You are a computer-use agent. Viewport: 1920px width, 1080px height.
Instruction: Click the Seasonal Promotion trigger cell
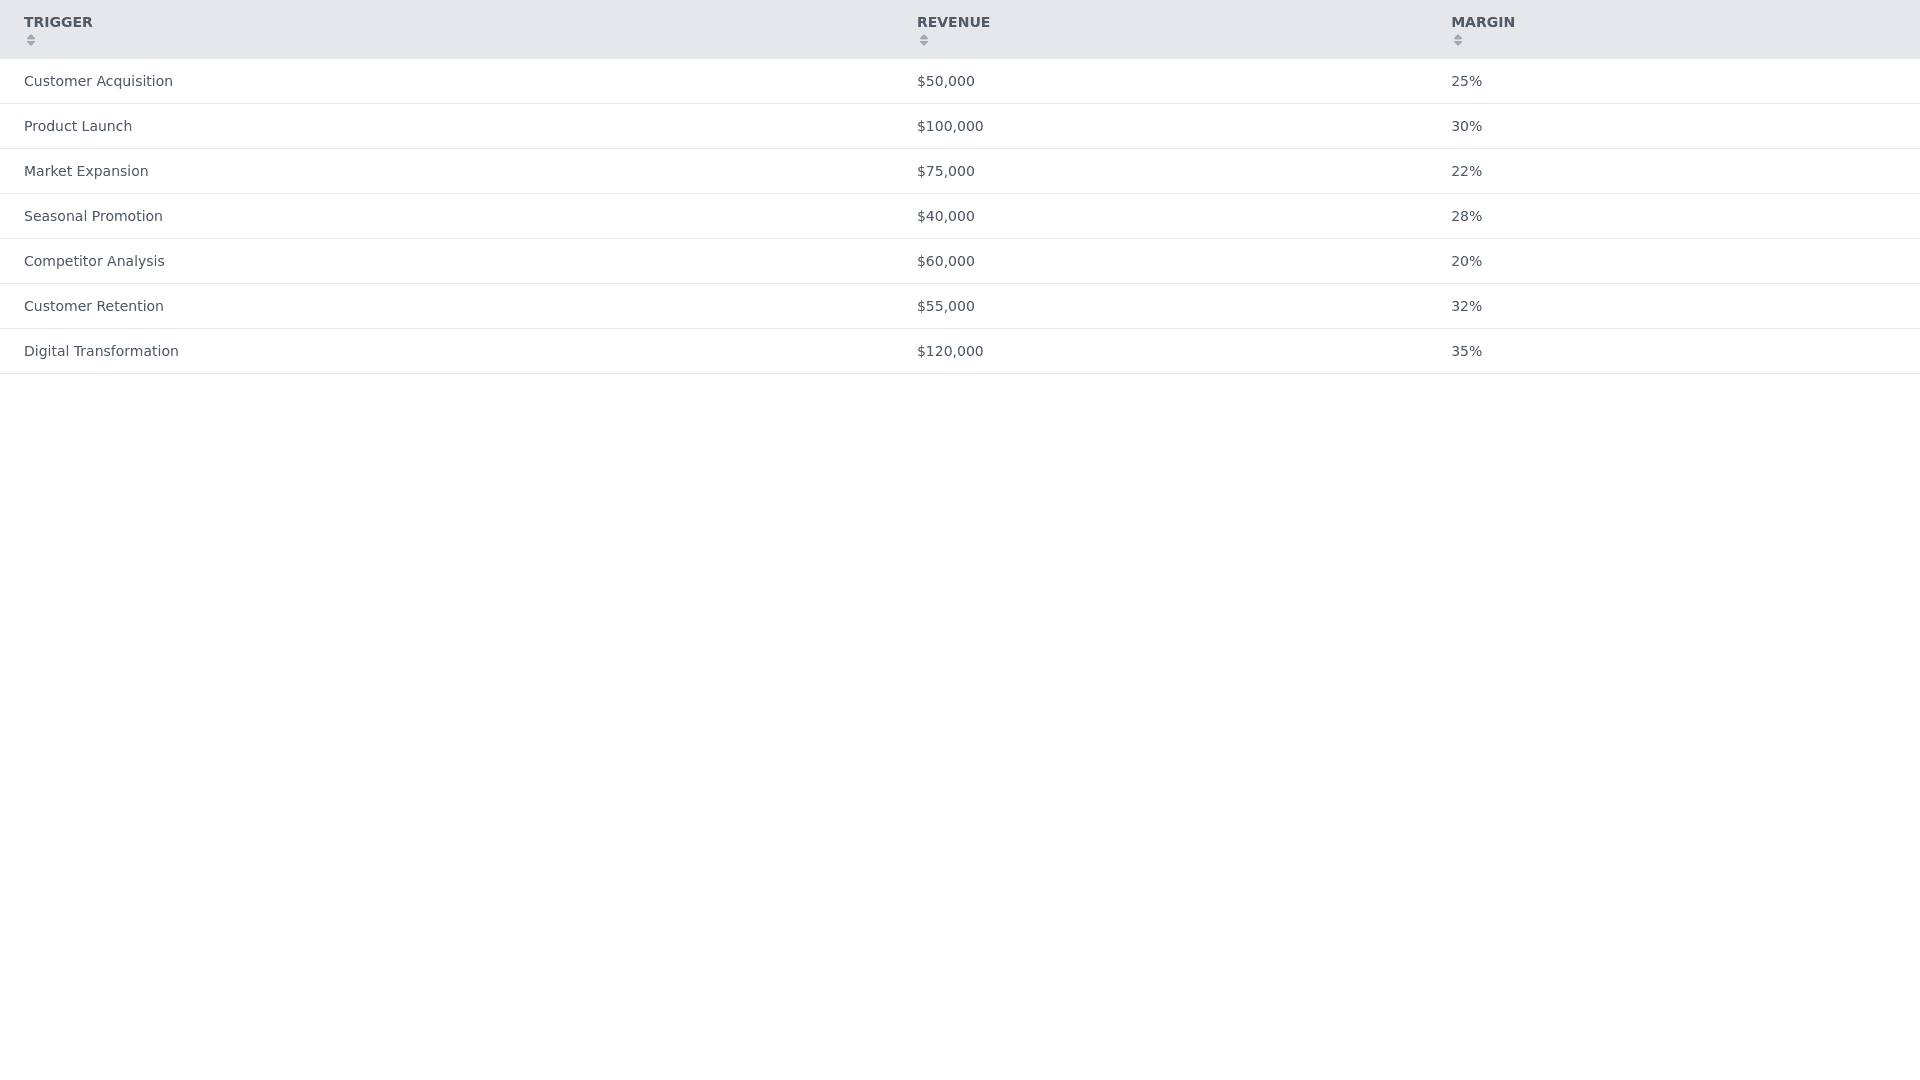click(93, 216)
